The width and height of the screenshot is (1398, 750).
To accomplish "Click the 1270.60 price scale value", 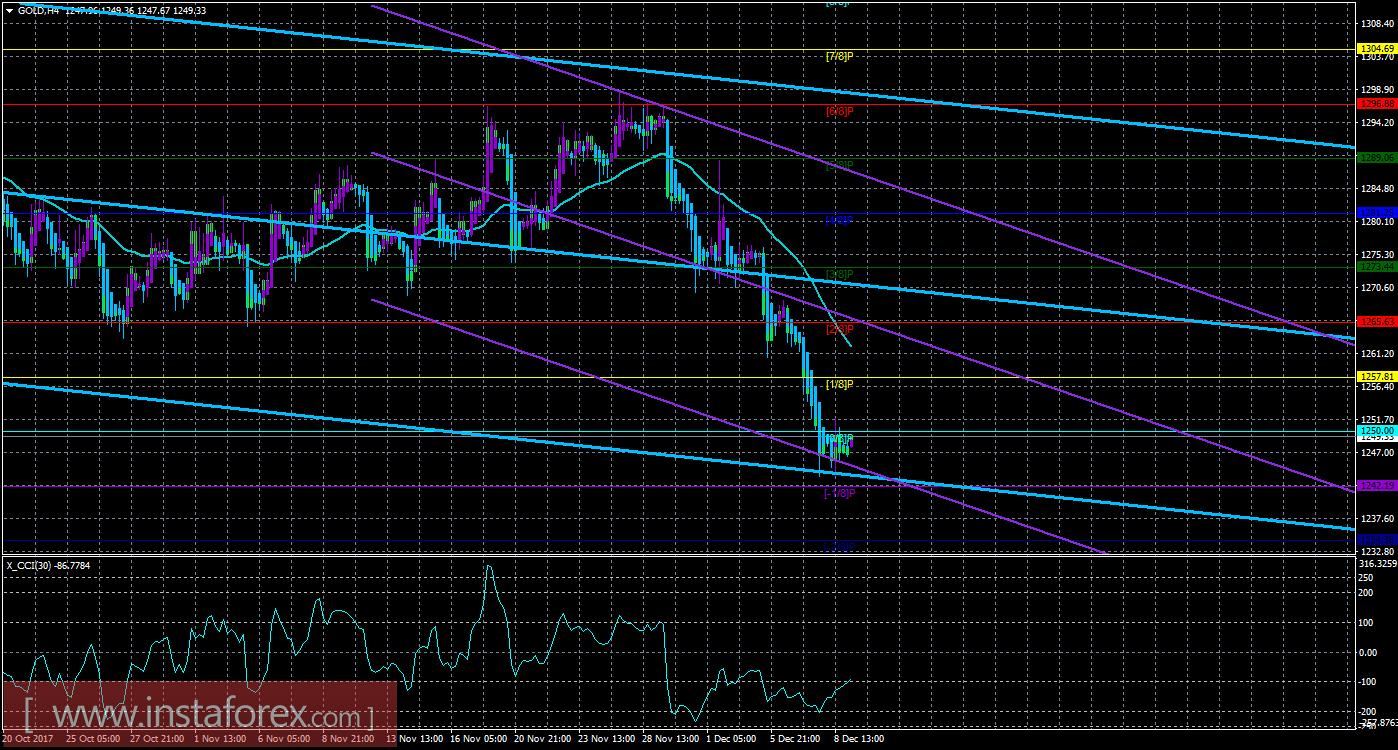I will [1377, 287].
